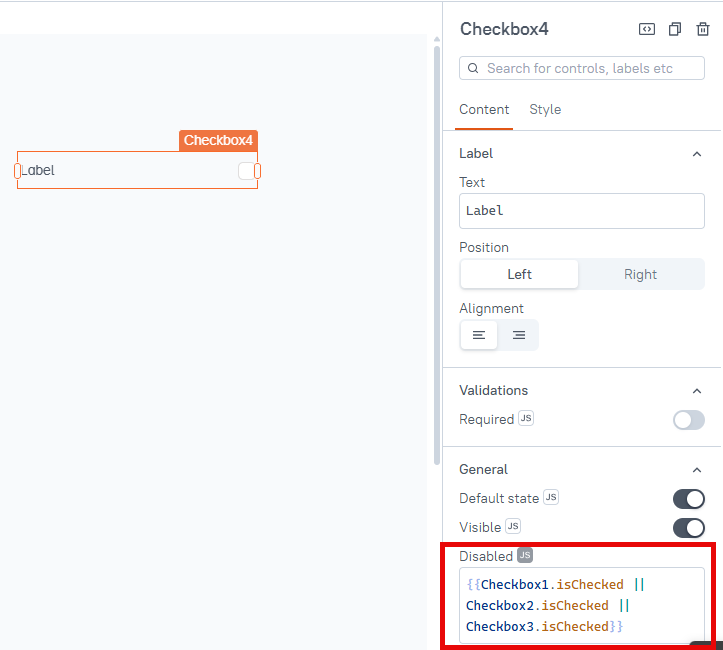Copy the Checkbox4 widget via copy icon
This screenshot has width=723, height=650.
pos(675,30)
